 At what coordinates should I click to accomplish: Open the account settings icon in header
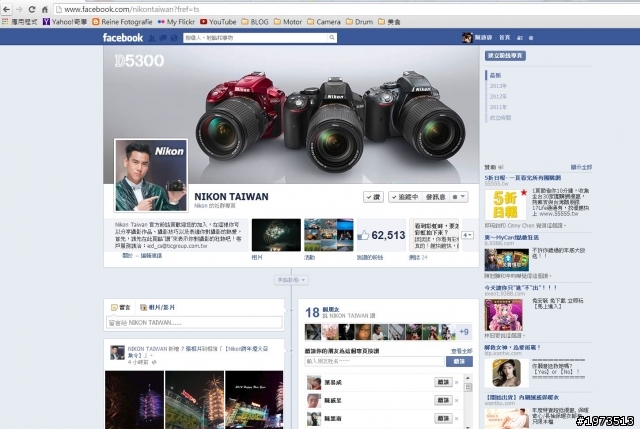pyautogui.click(x=531, y=38)
